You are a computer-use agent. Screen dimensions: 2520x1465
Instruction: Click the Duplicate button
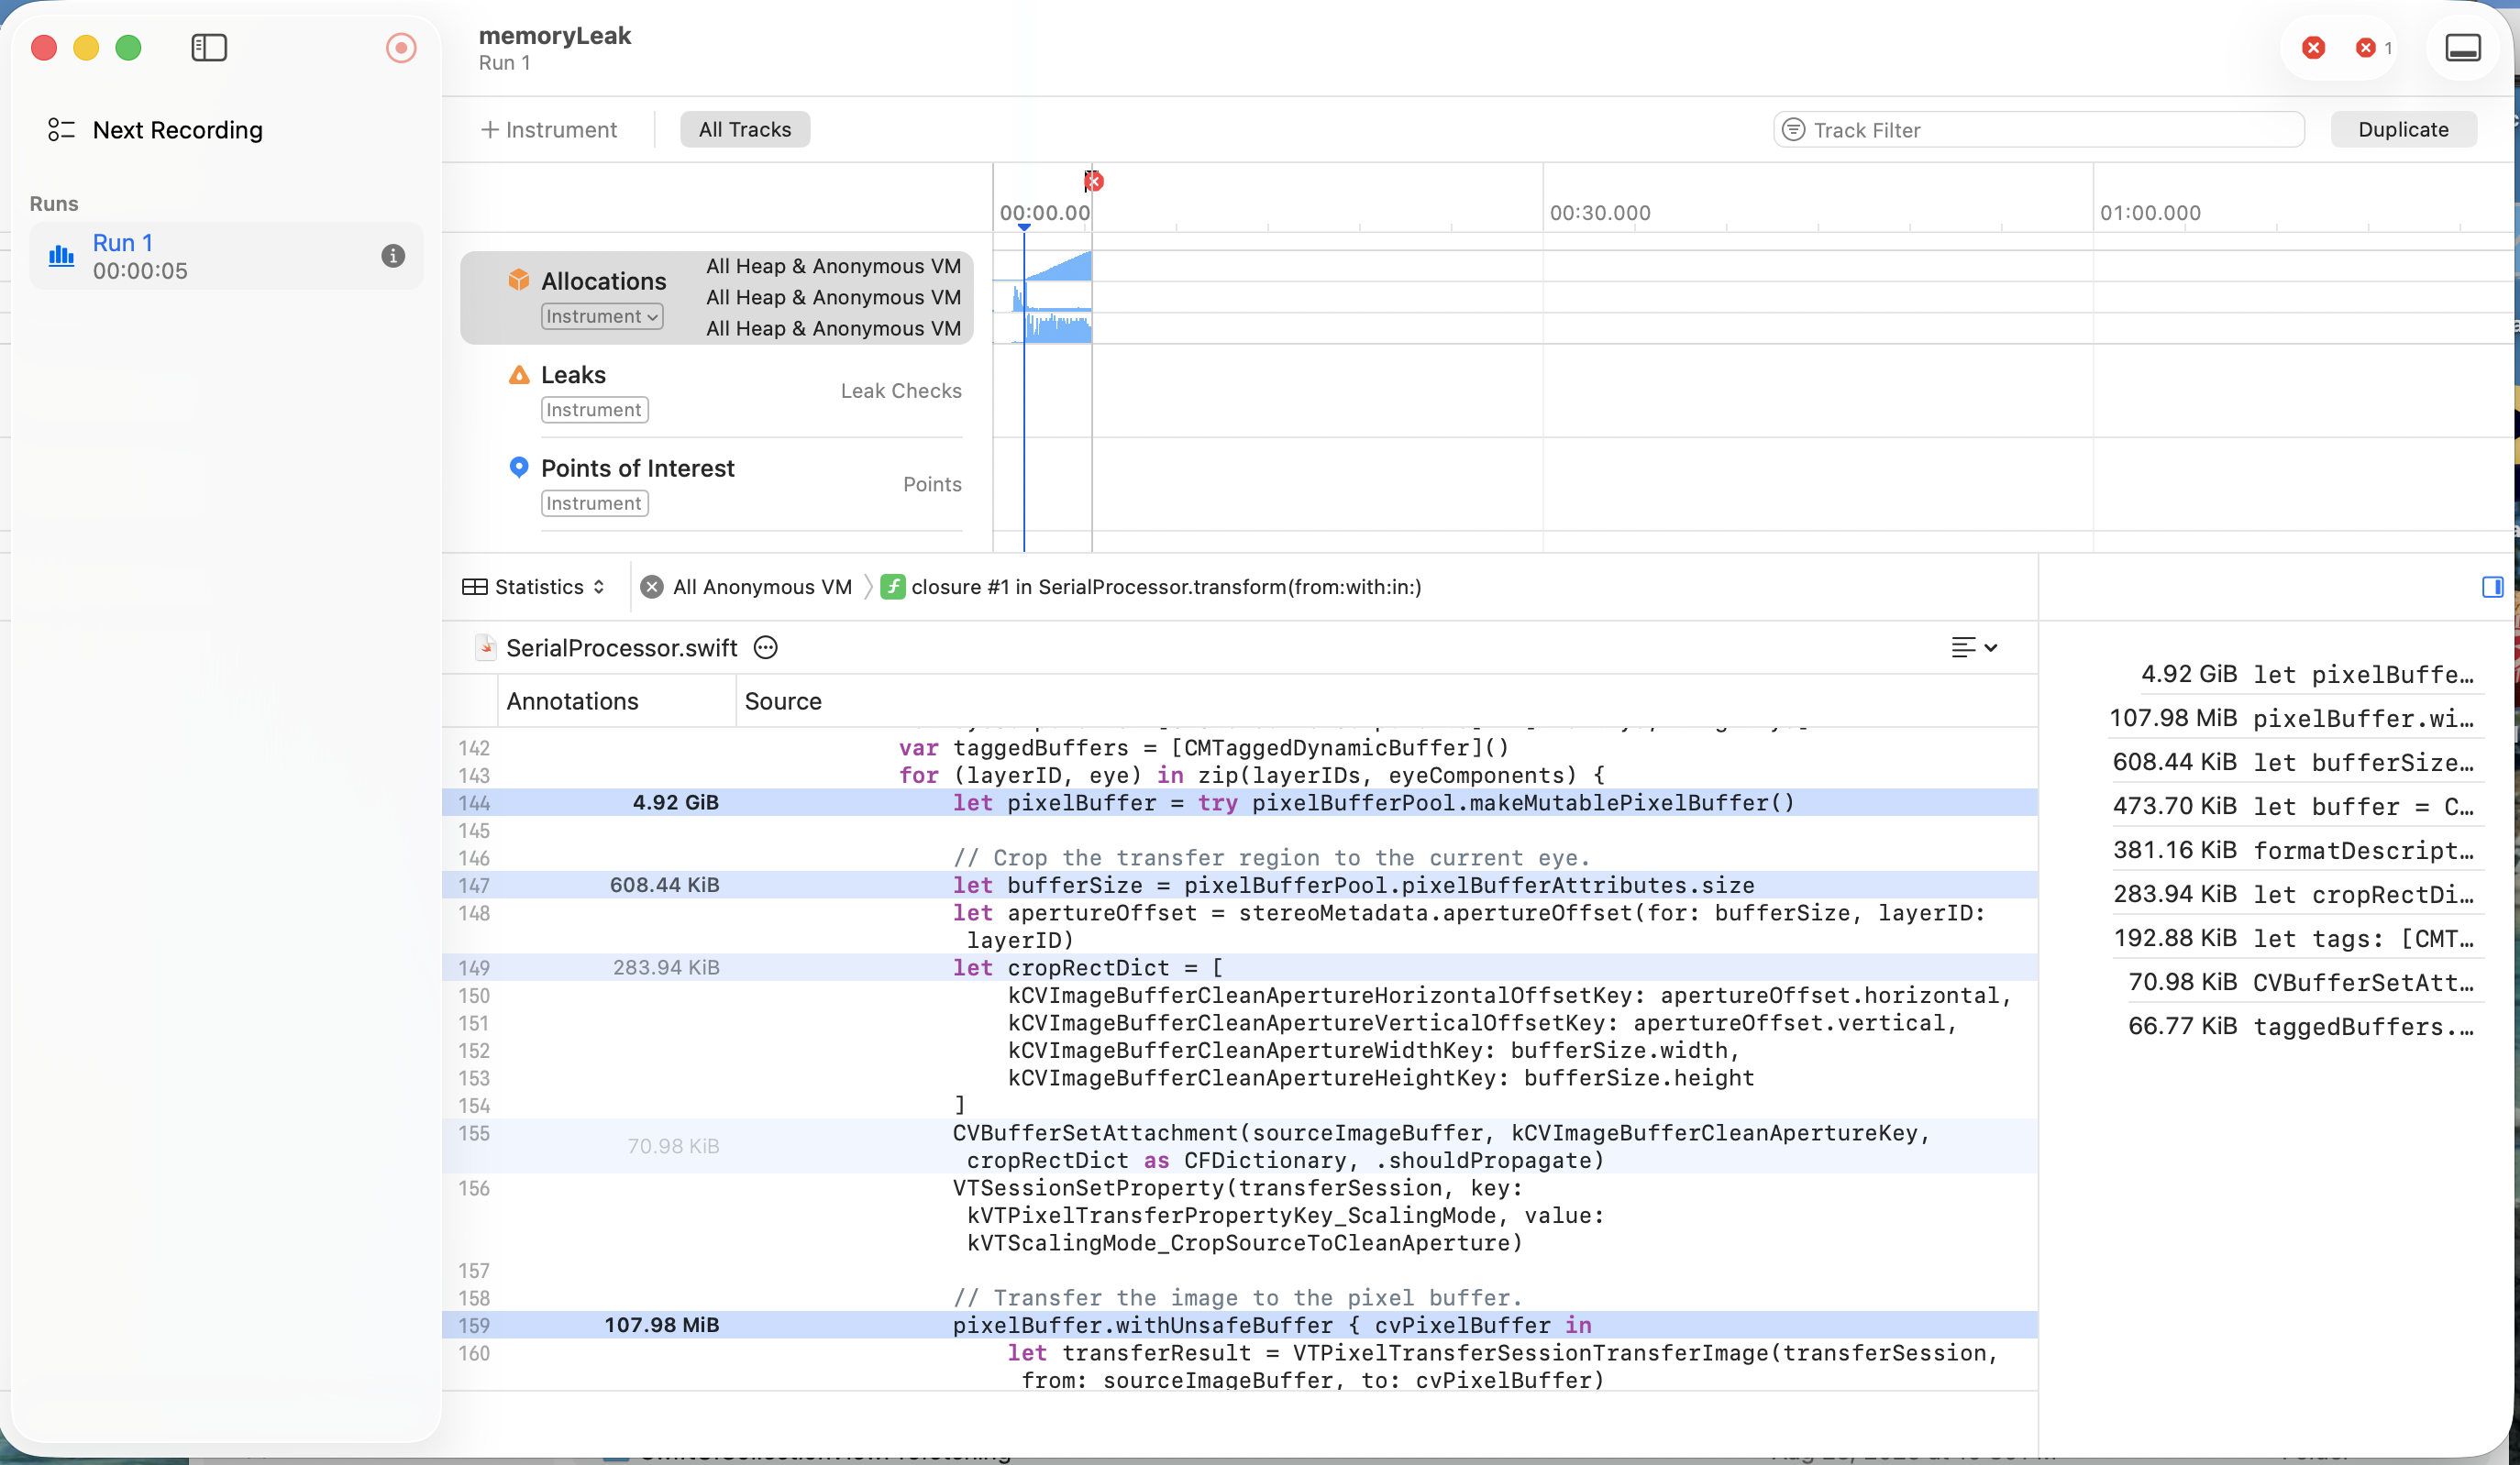(x=2403, y=130)
